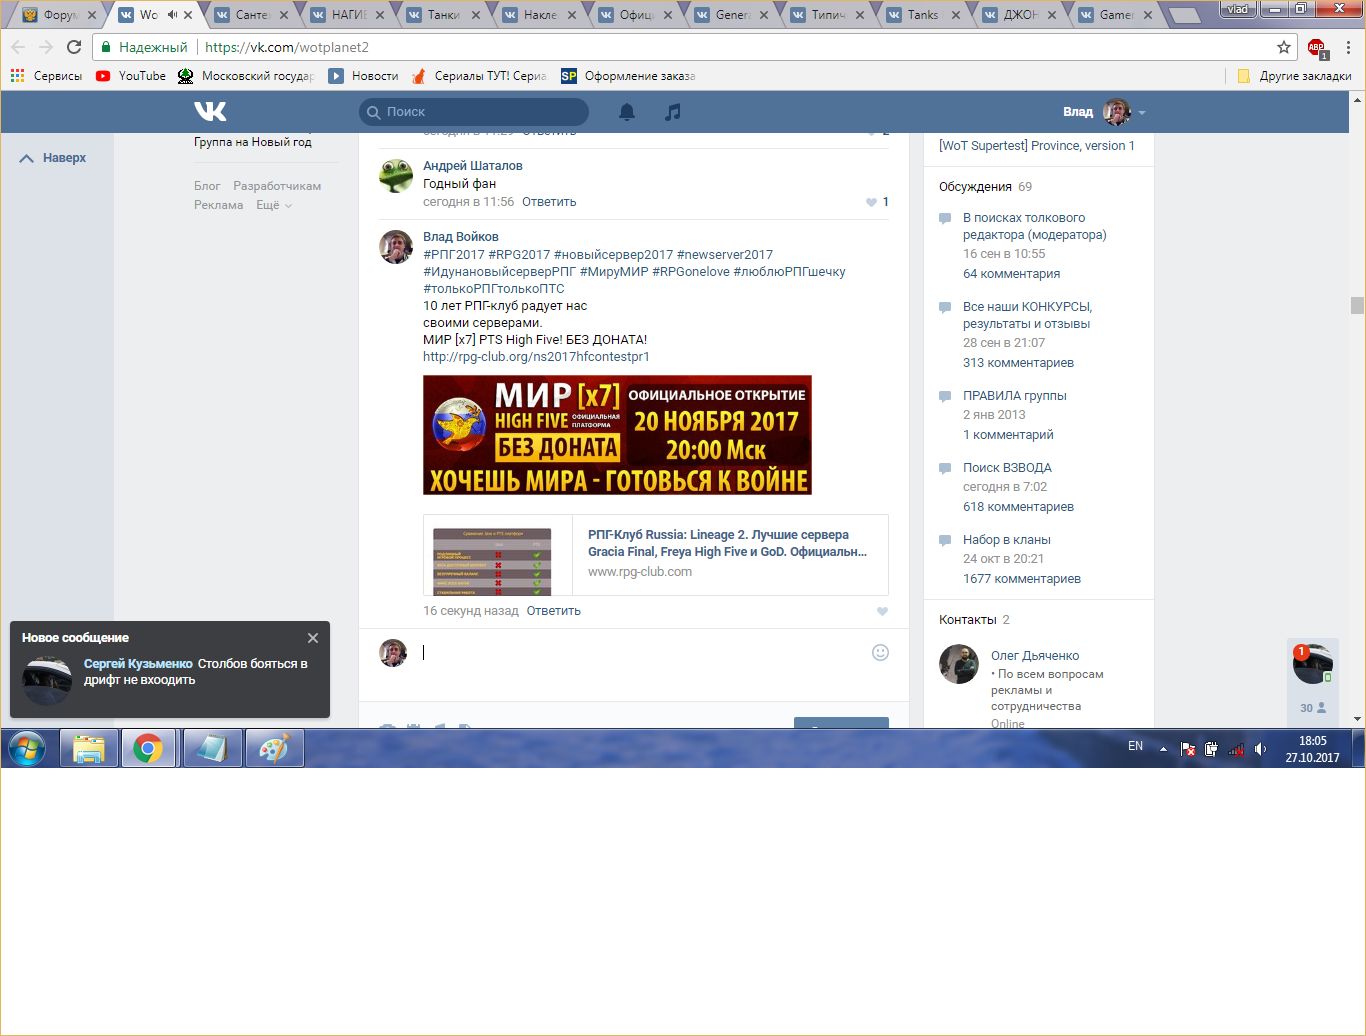Screen dimensions: 1366x1036
Task: Open Андрей Шаталов's frog avatar
Action: (396, 175)
